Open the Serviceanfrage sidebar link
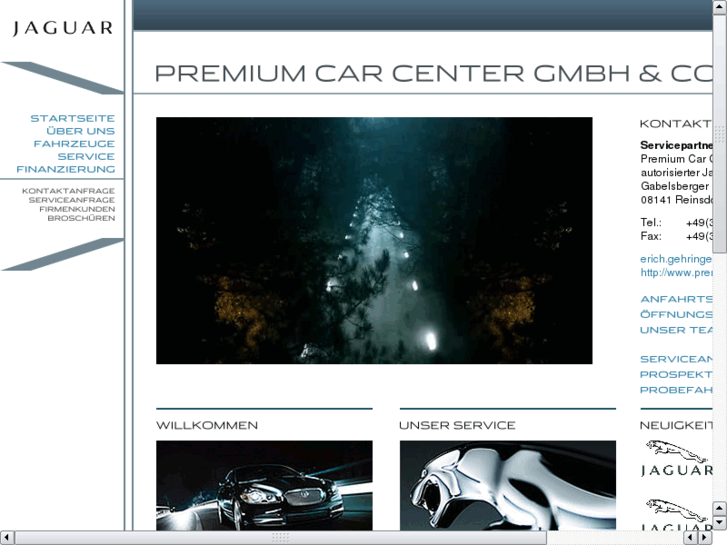Image resolution: width=727 pixels, height=545 pixels. pyautogui.click(x=71, y=200)
